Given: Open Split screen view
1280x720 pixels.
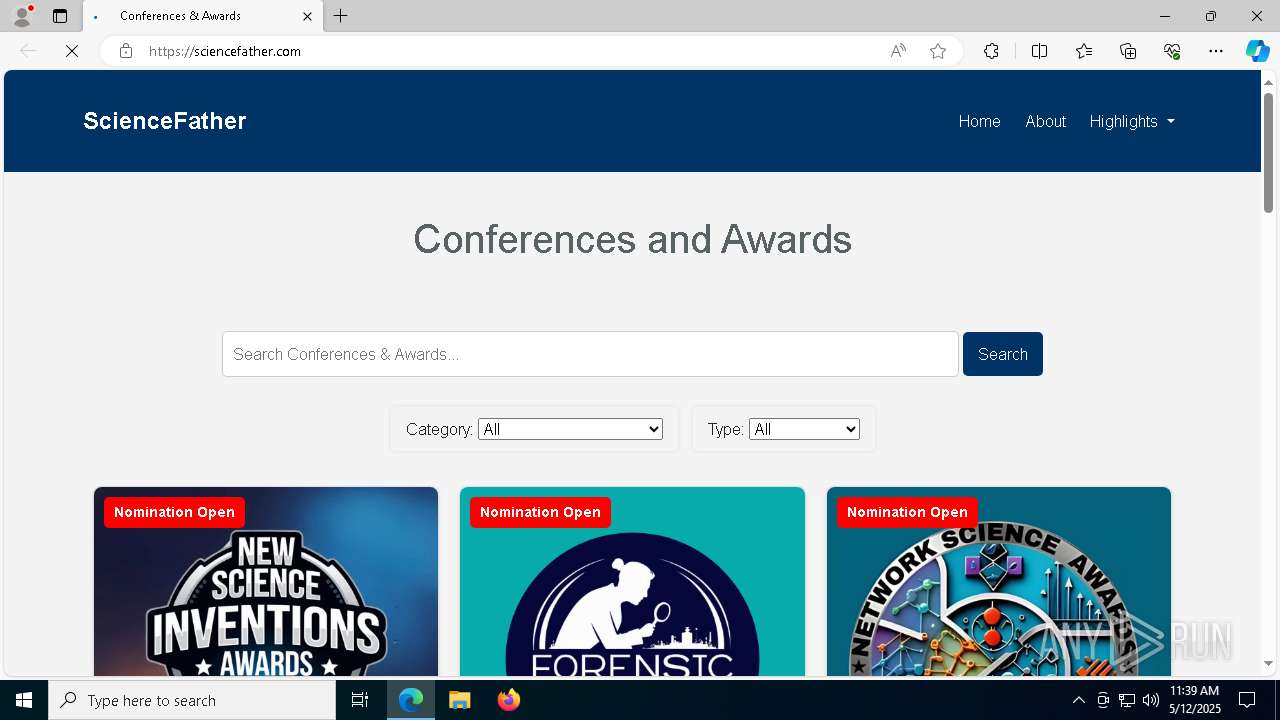Looking at the screenshot, I should pyautogui.click(x=1039, y=51).
